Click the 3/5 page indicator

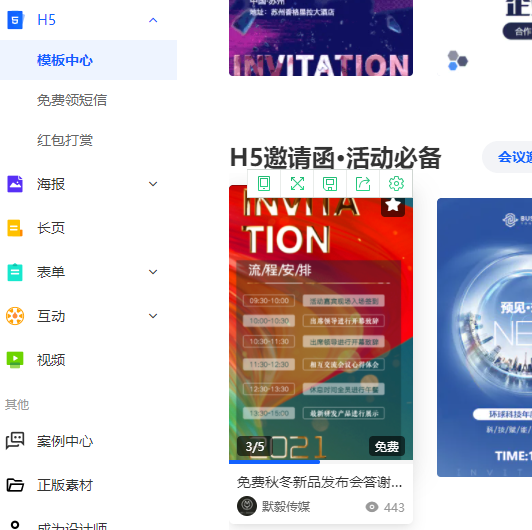click(255, 447)
